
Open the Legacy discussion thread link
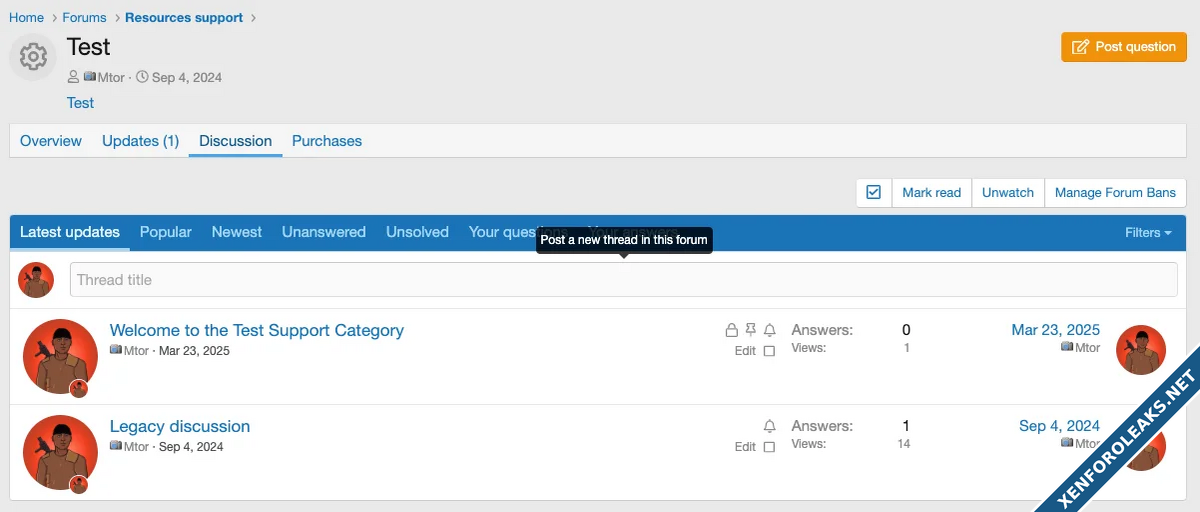pos(180,426)
